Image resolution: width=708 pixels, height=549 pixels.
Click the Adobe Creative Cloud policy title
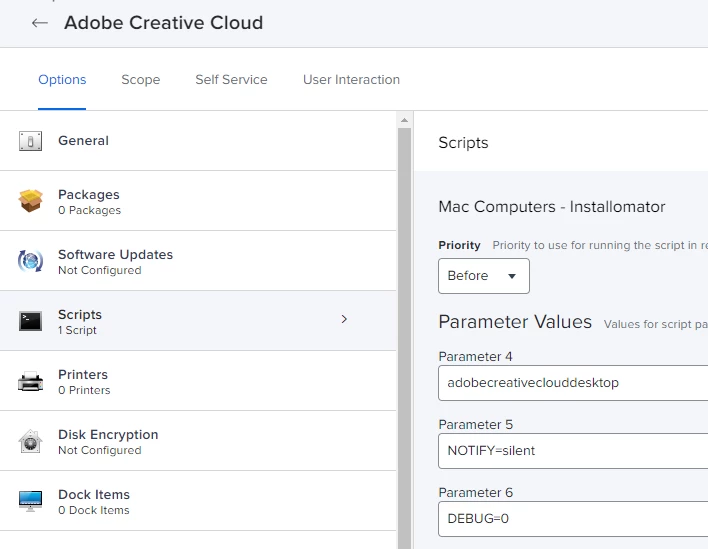click(x=163, y=23)
